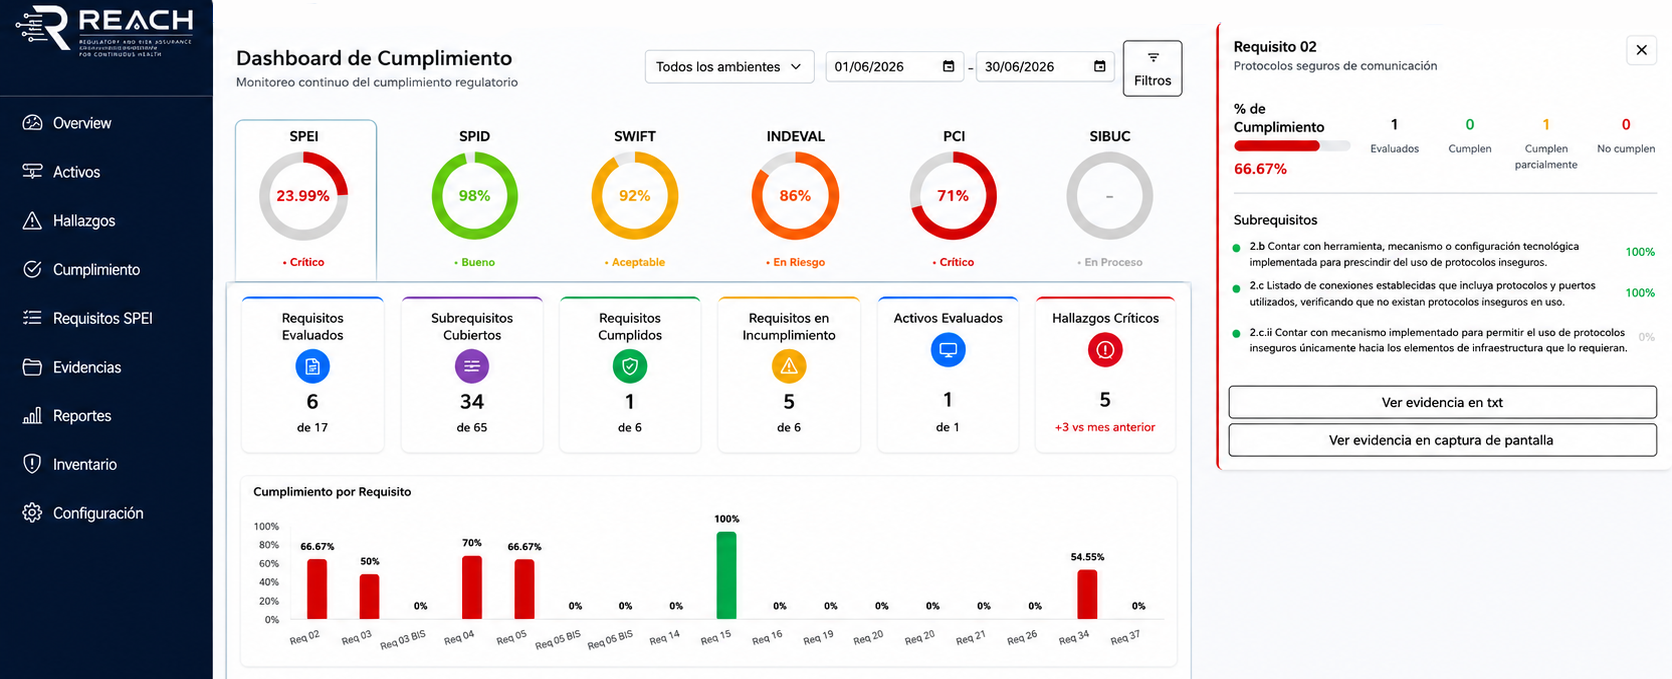This screenshot has height=679, width=1672.
Task: Click subrequisito 2.c Listado de conexiones text
Action: pyautogui.click(x=1422, y=293)
